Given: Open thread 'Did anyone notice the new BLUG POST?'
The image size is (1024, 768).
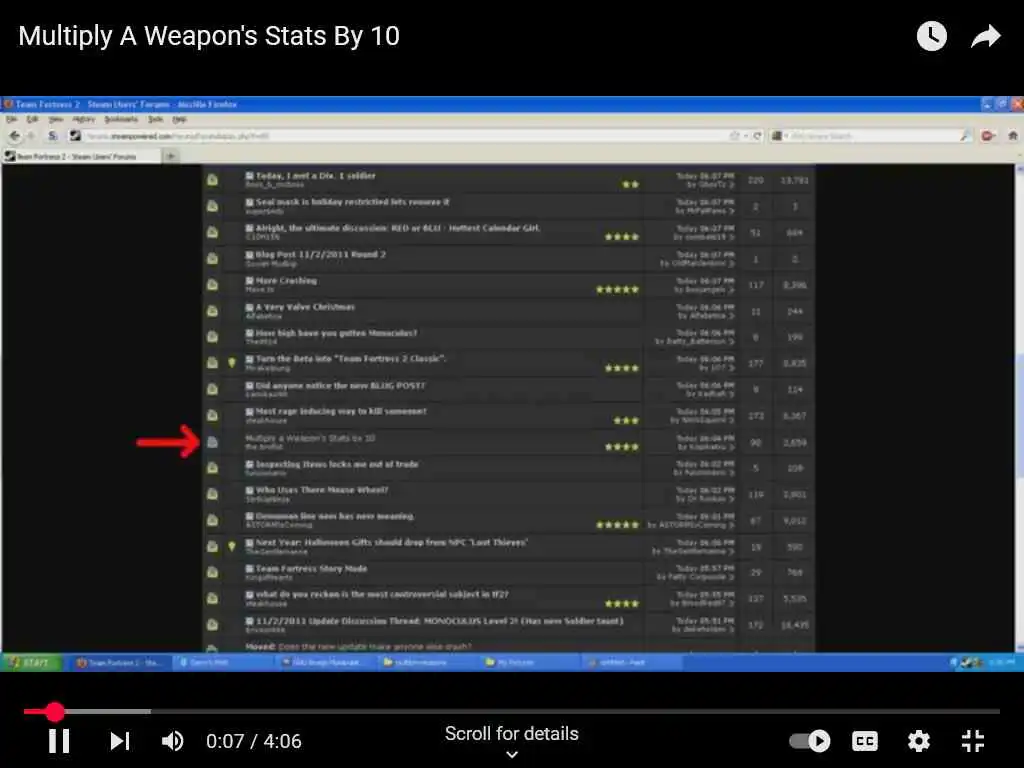Looking at the screenshot, I should [x=340, y=385].
